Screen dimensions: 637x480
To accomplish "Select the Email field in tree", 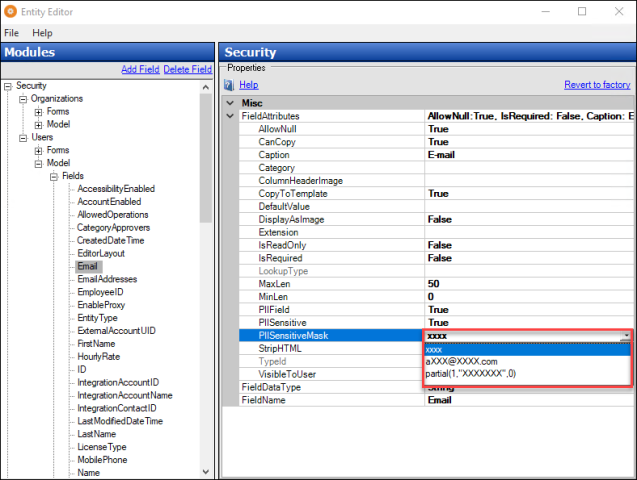I will (87, 266).
